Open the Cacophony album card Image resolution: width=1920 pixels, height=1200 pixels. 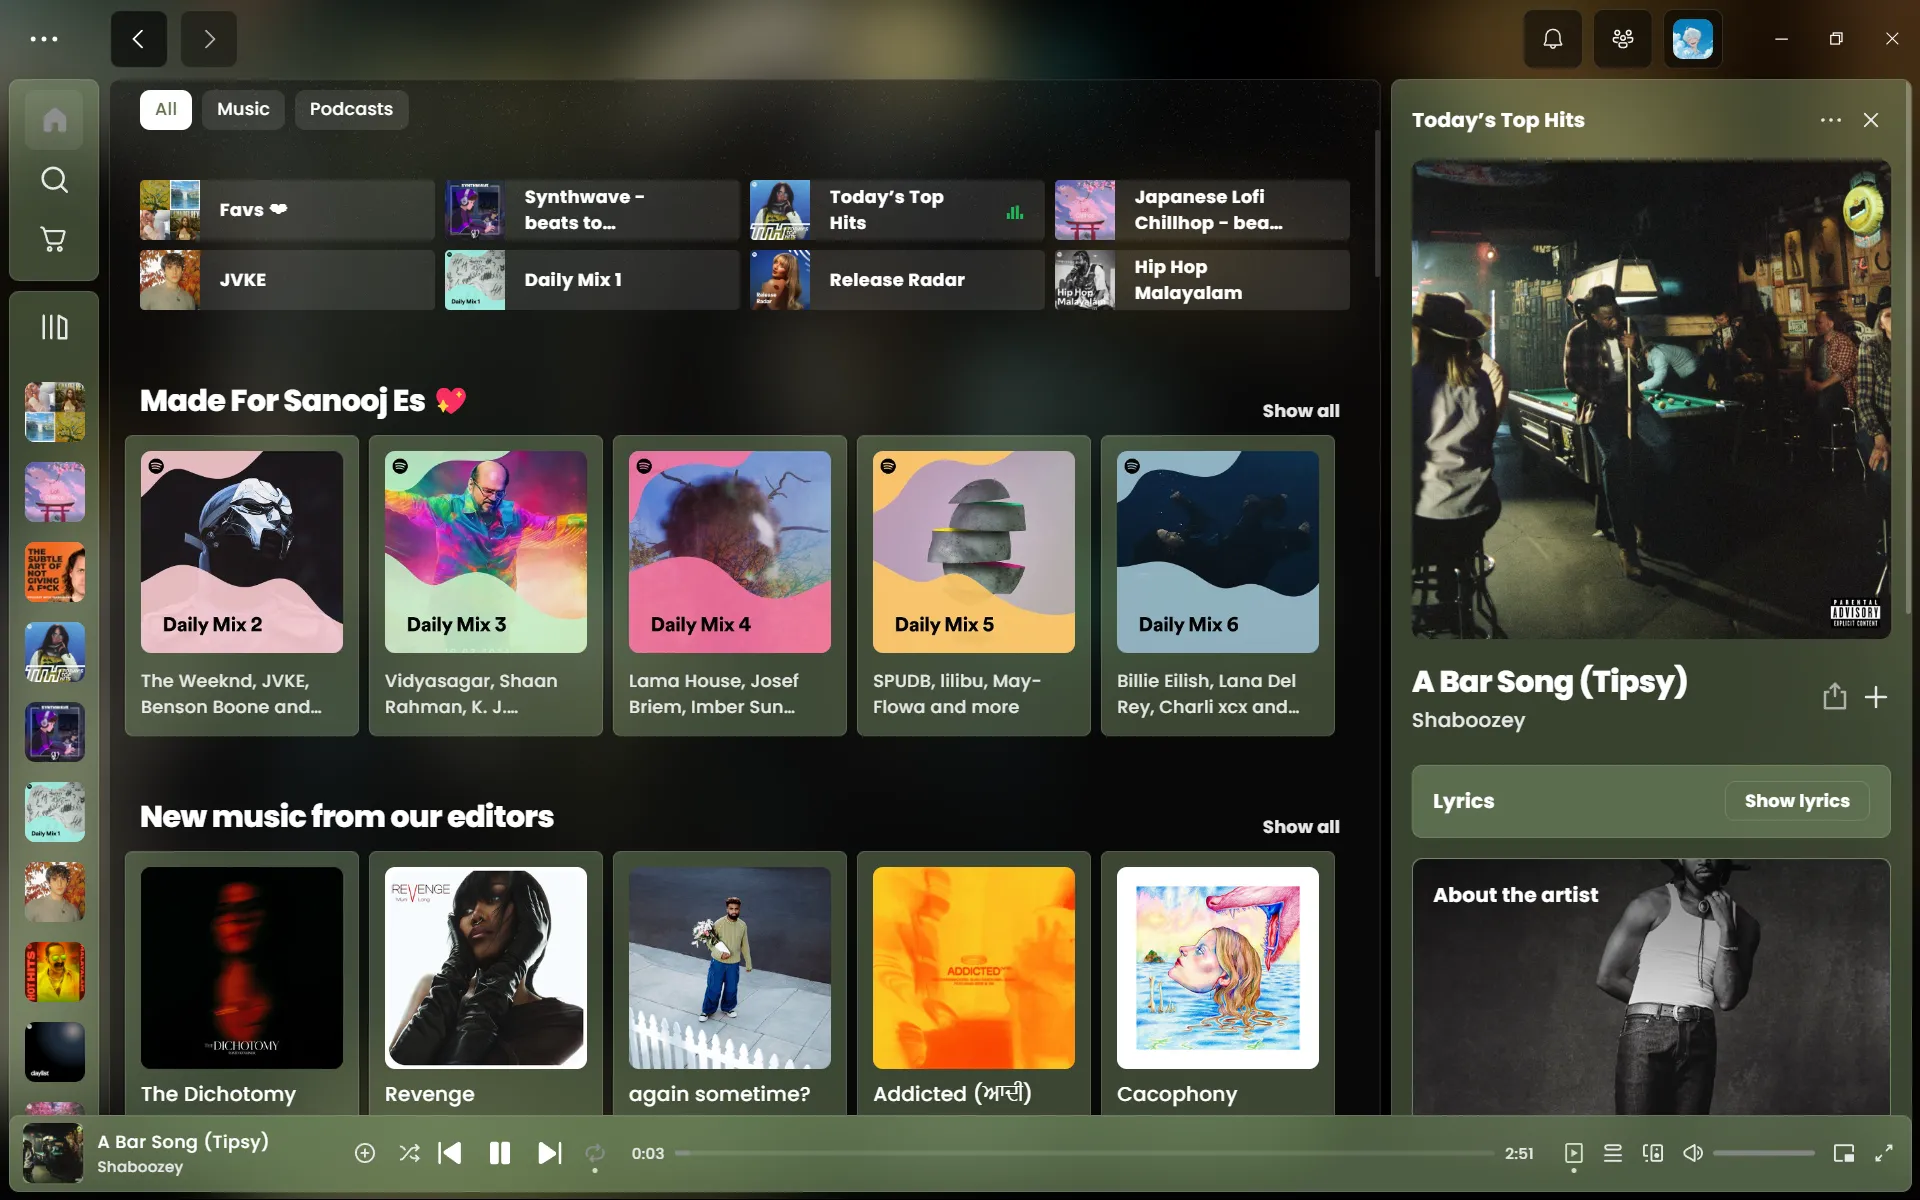[1218, 984]
